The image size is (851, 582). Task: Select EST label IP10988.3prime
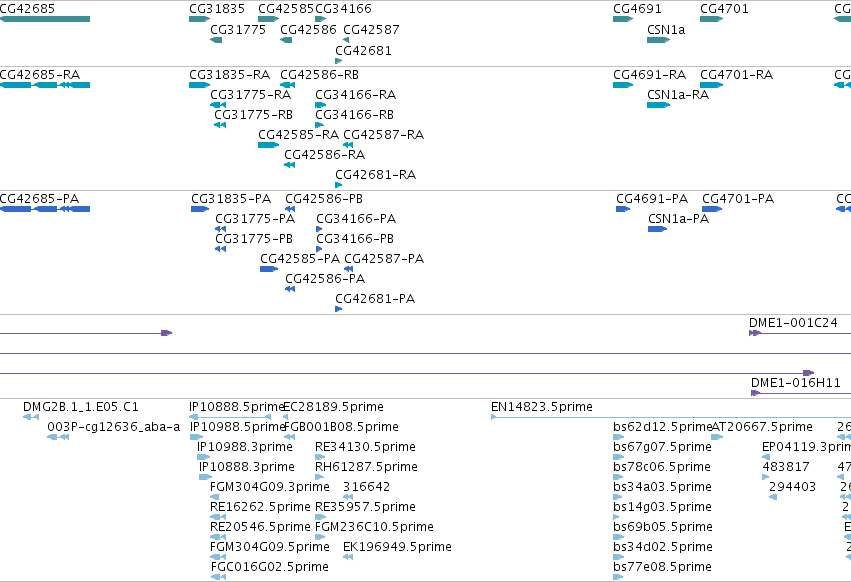click(245, 447)
